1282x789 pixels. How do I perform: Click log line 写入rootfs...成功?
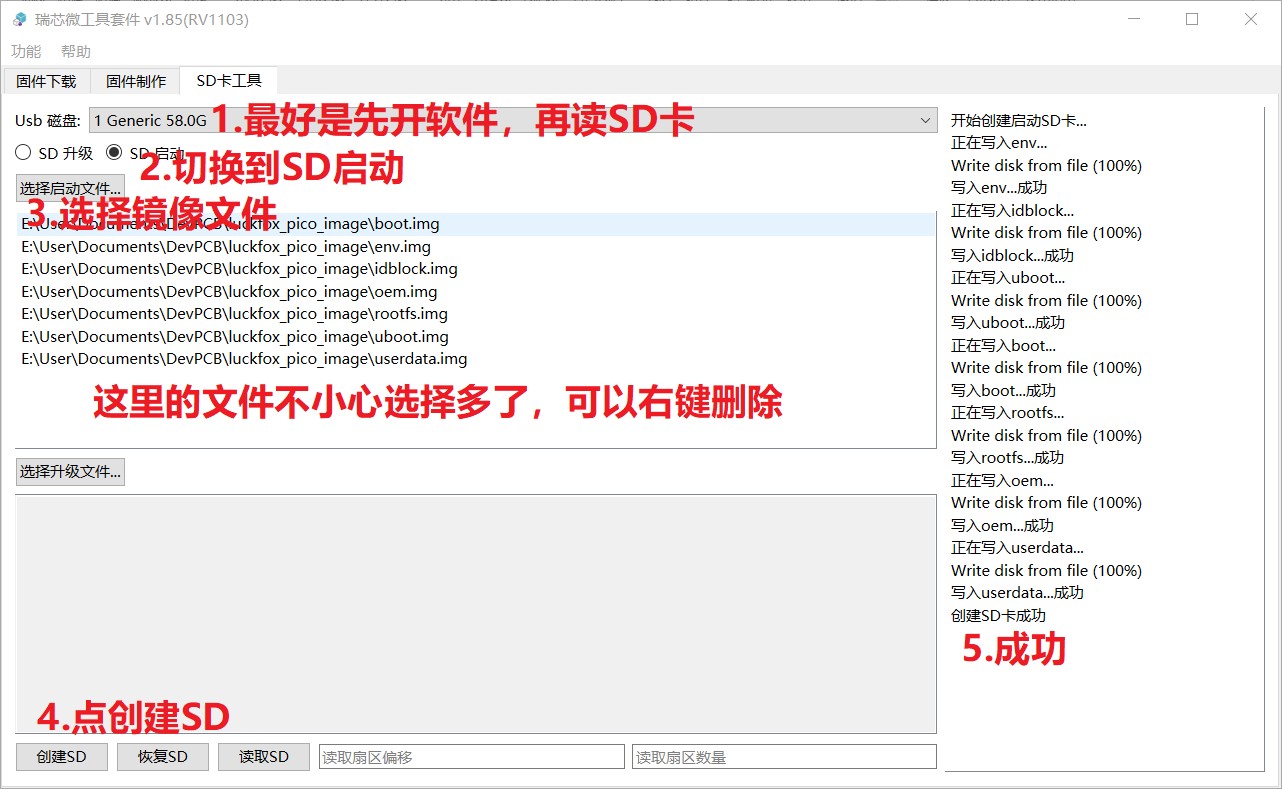1007,458
